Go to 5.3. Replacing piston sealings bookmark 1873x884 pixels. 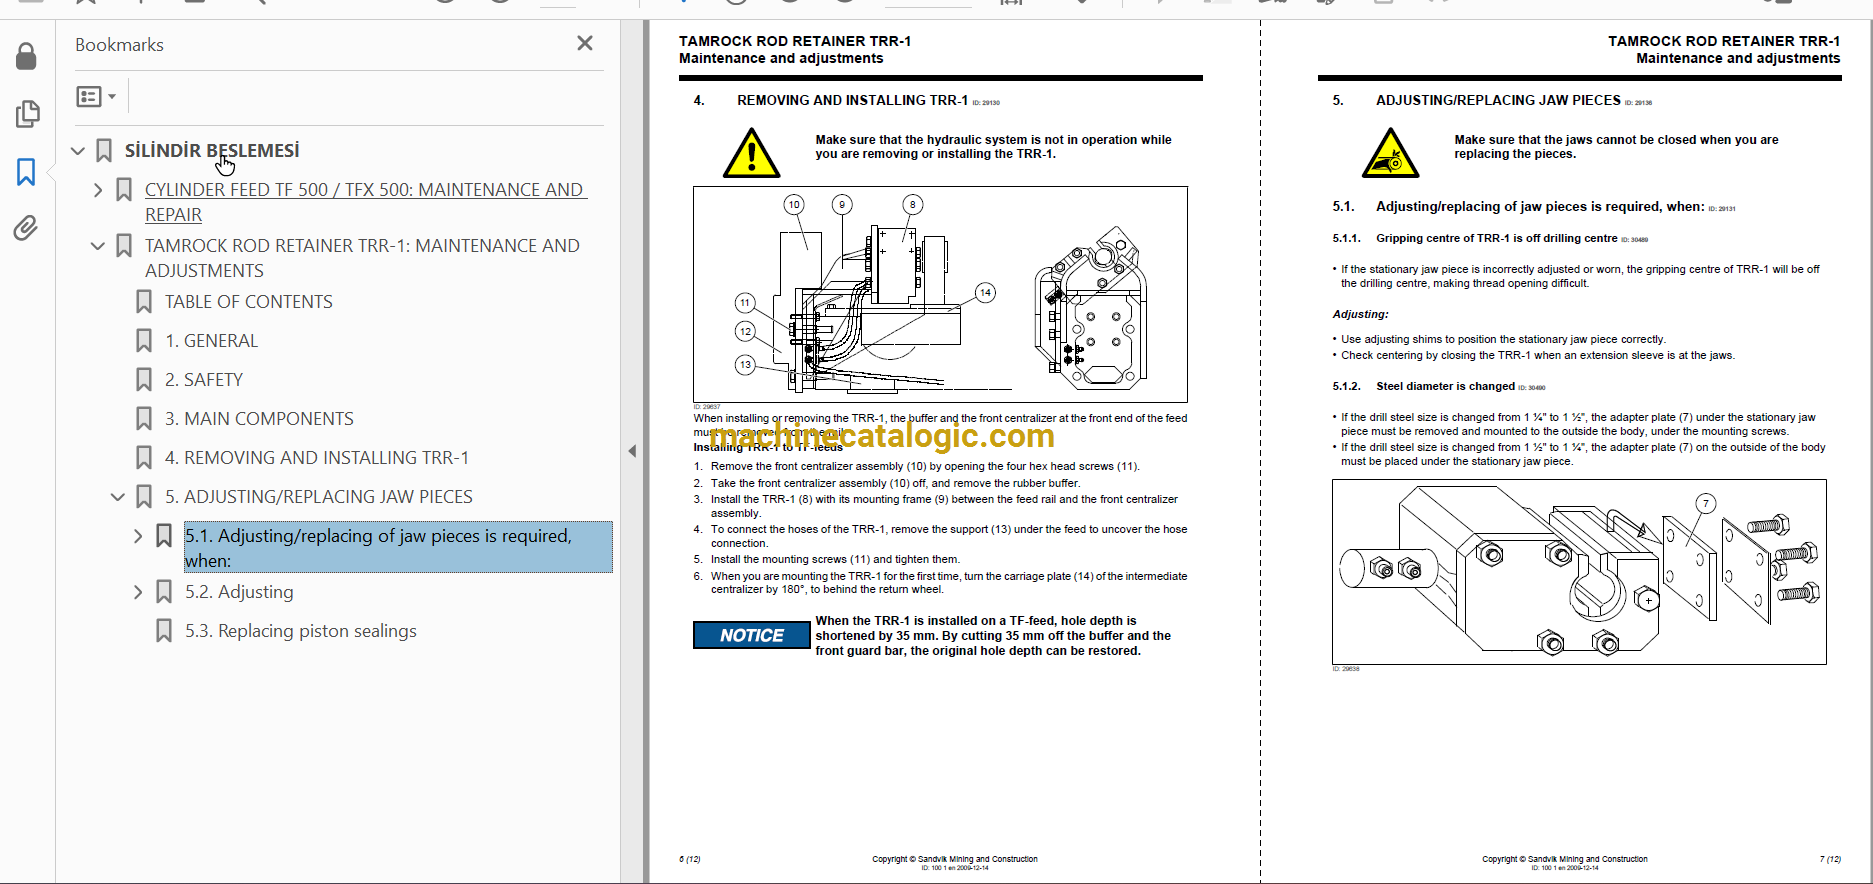tap(301, 631)
